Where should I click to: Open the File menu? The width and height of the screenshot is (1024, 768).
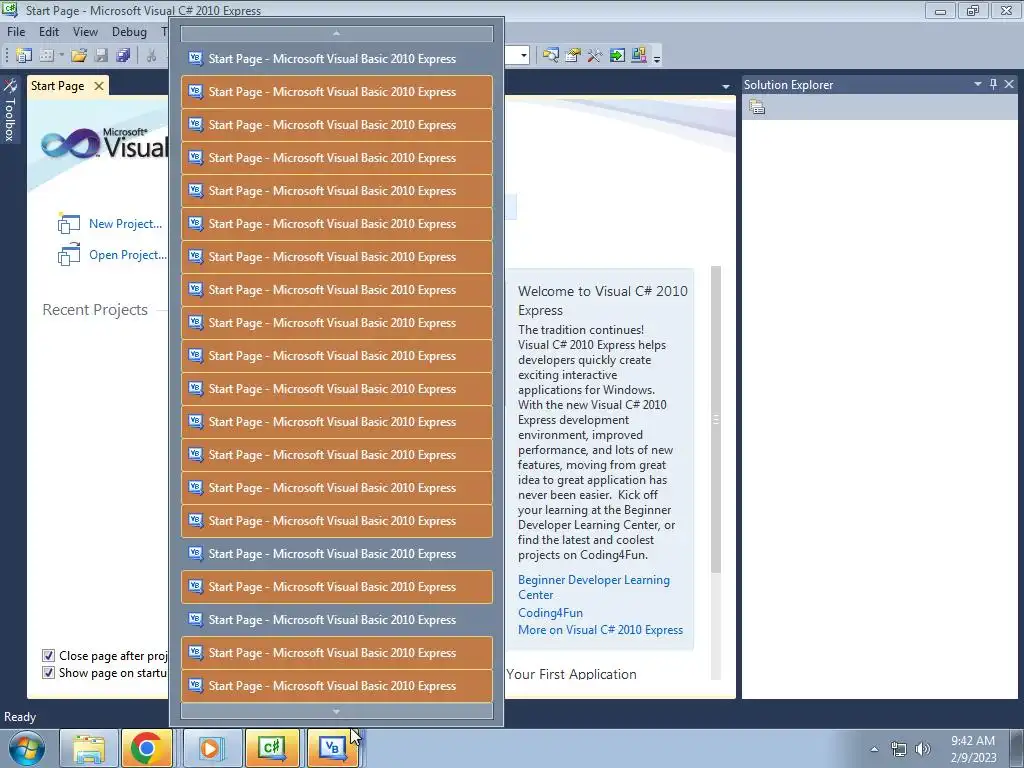16,31
